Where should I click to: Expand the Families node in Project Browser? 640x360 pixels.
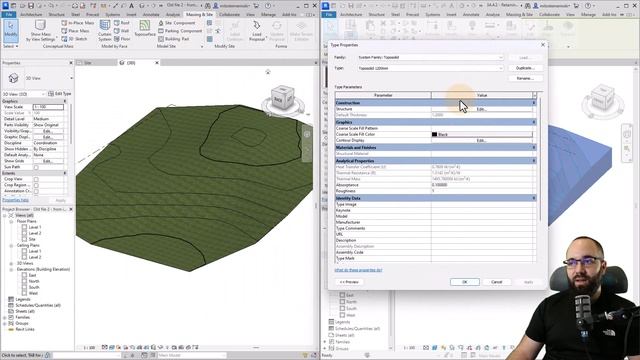coord(5,317)
